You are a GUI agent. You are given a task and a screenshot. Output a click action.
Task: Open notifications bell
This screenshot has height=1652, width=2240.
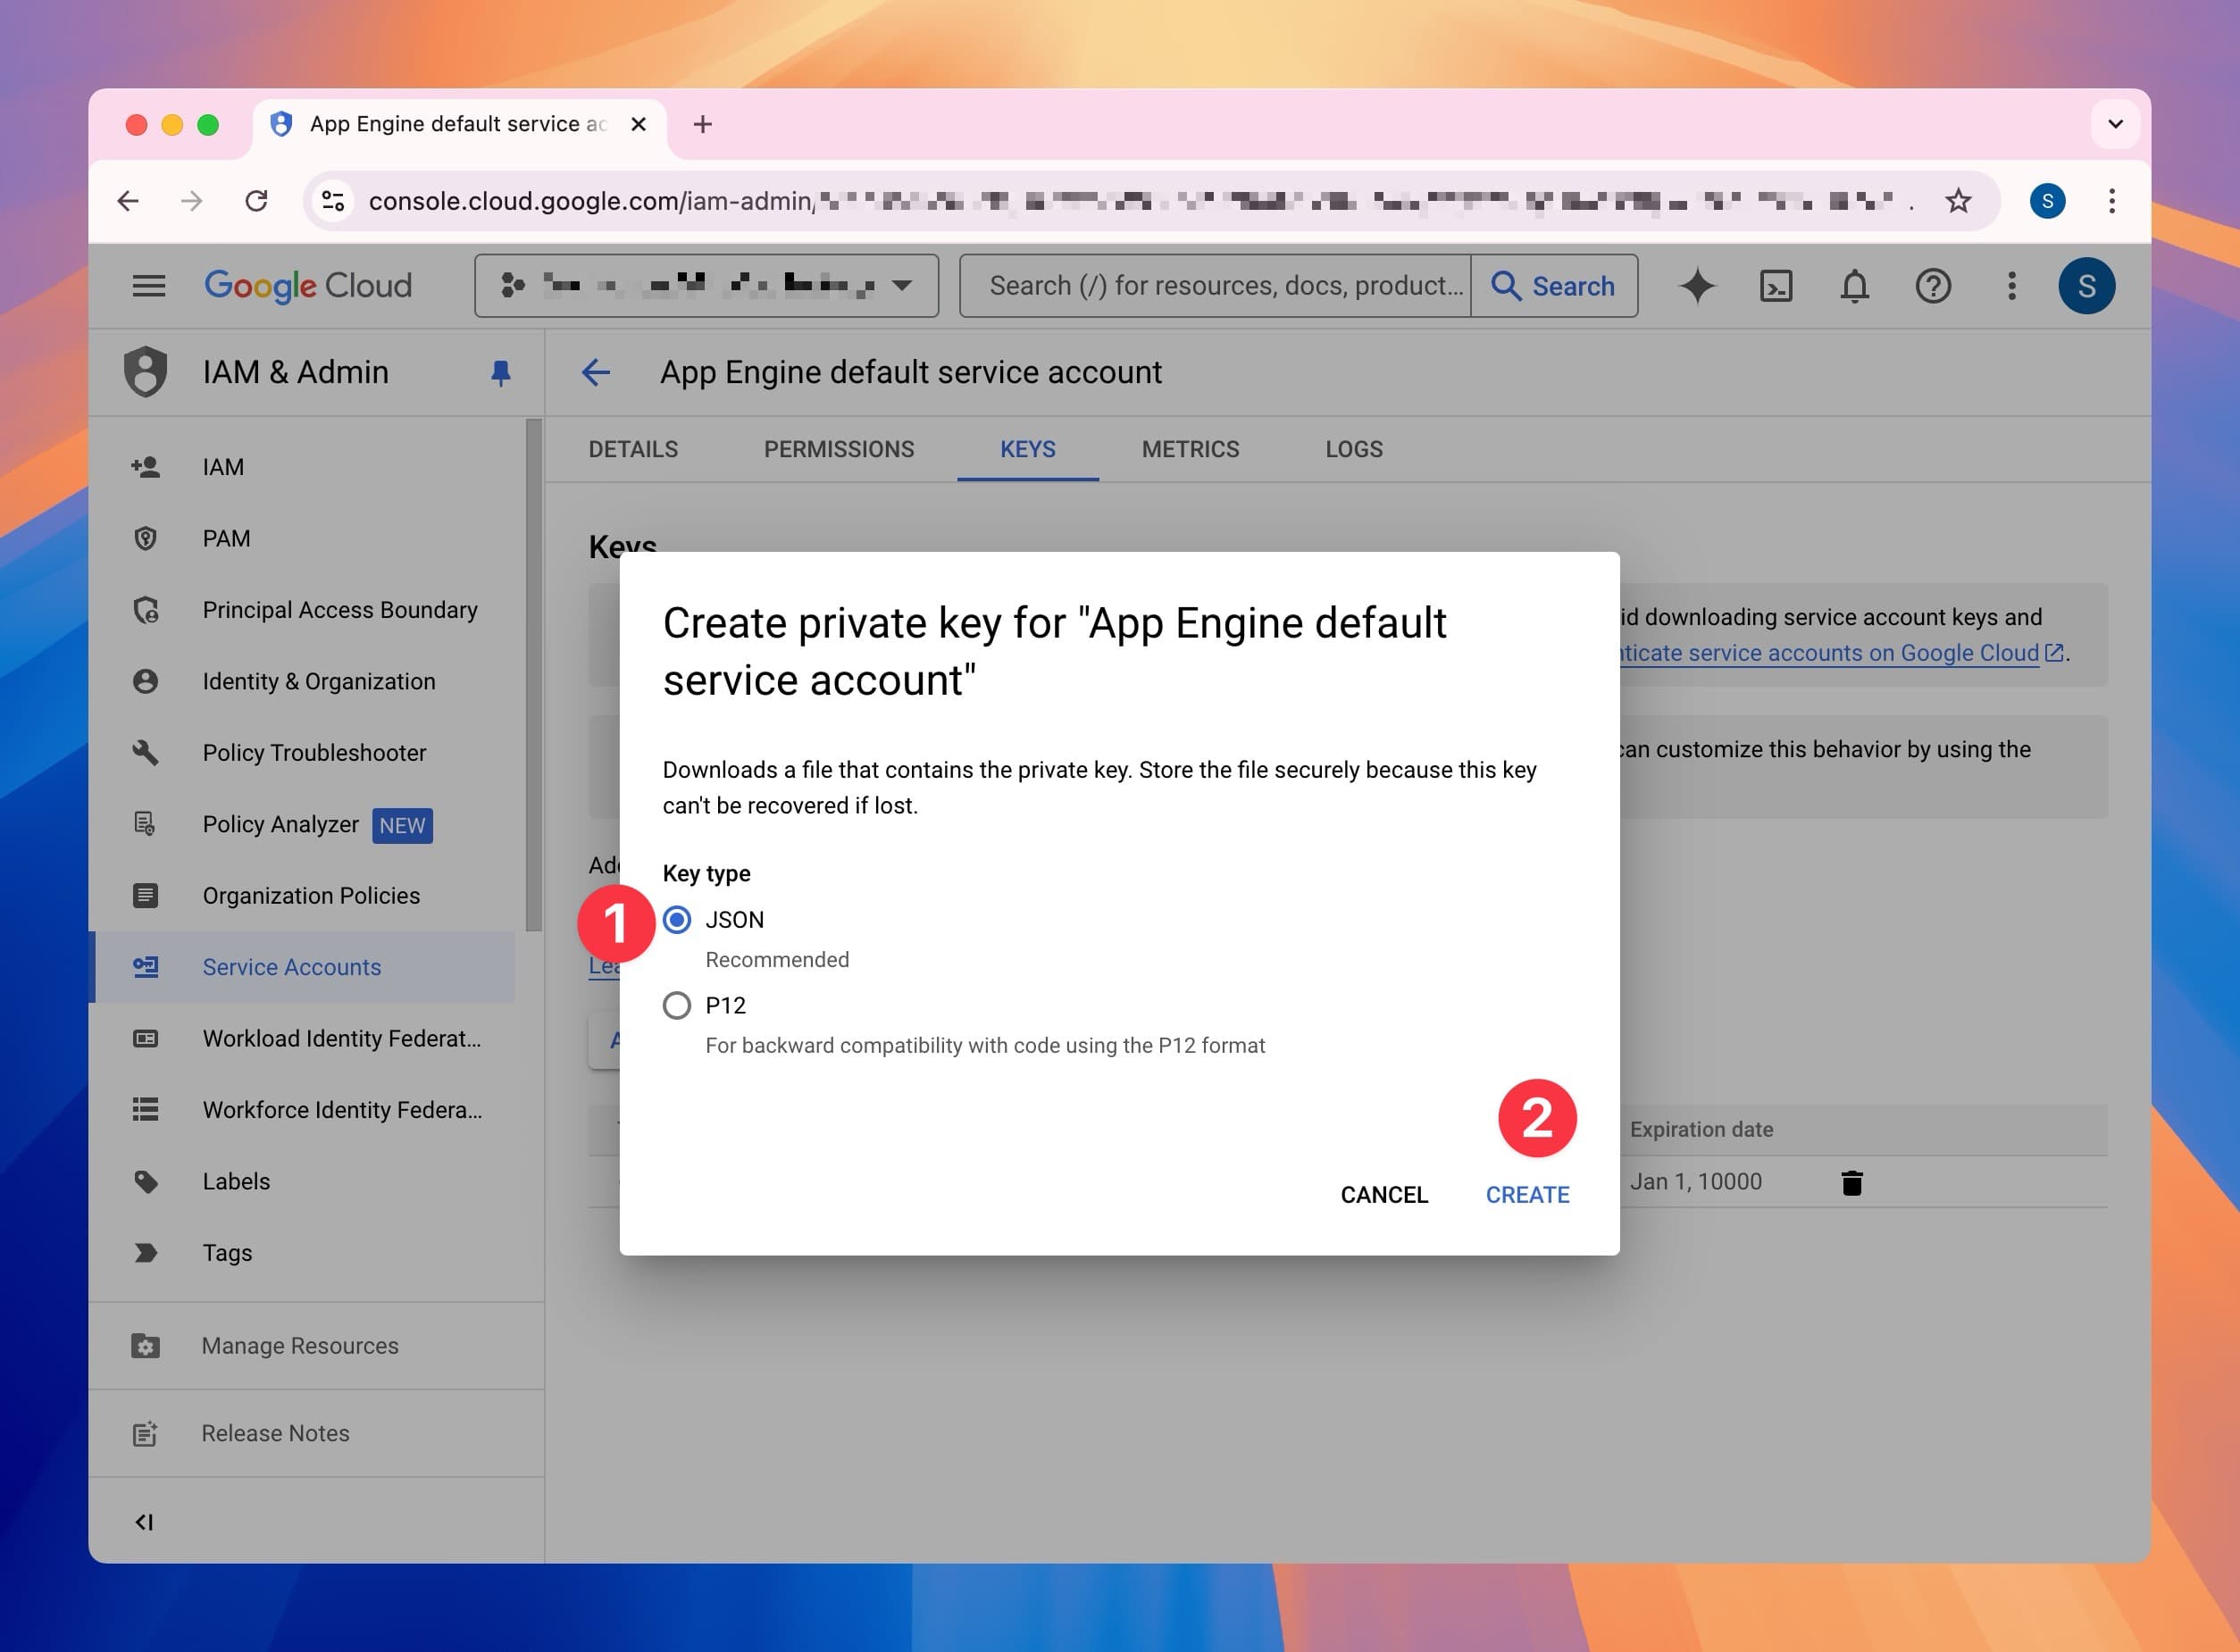pyautogui.click(x=1854, y=286)
